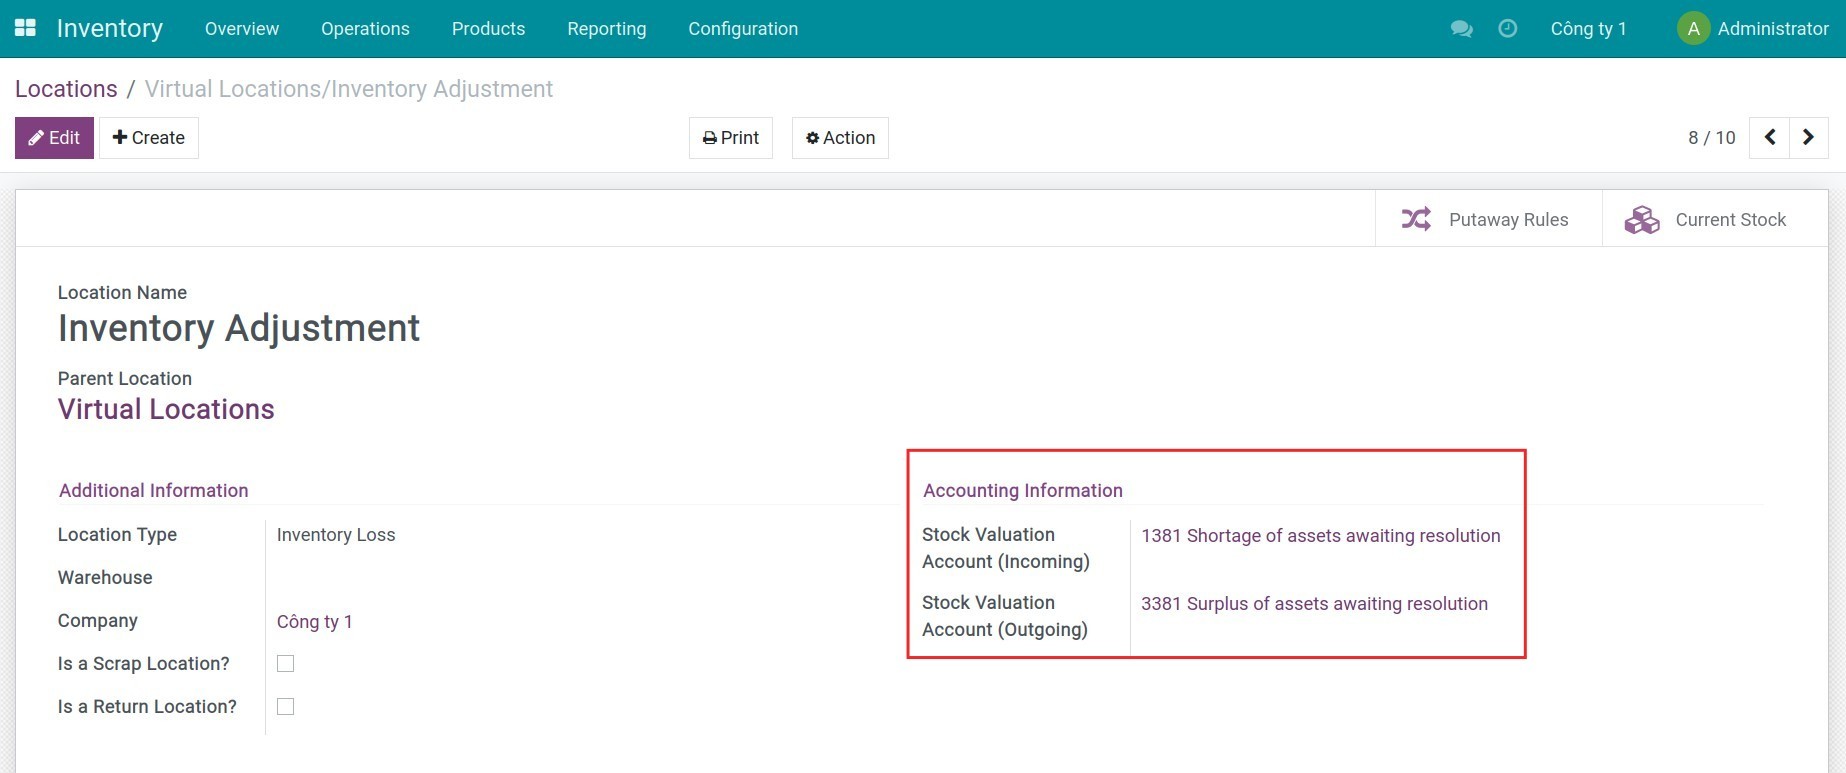The image size is (1846, 773).
Task: Open the Configuration menu
Action: pyautogui.click(x=742, y=29)
